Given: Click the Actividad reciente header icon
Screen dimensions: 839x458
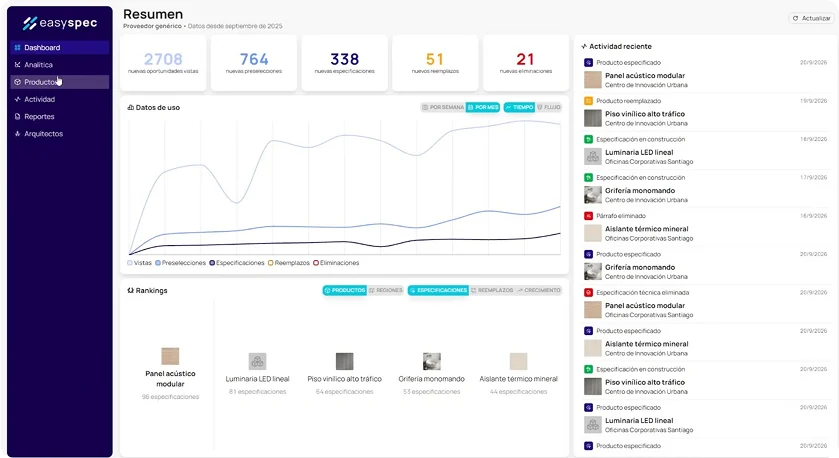Looking at the screenshot, I should (x=584, y=47).
